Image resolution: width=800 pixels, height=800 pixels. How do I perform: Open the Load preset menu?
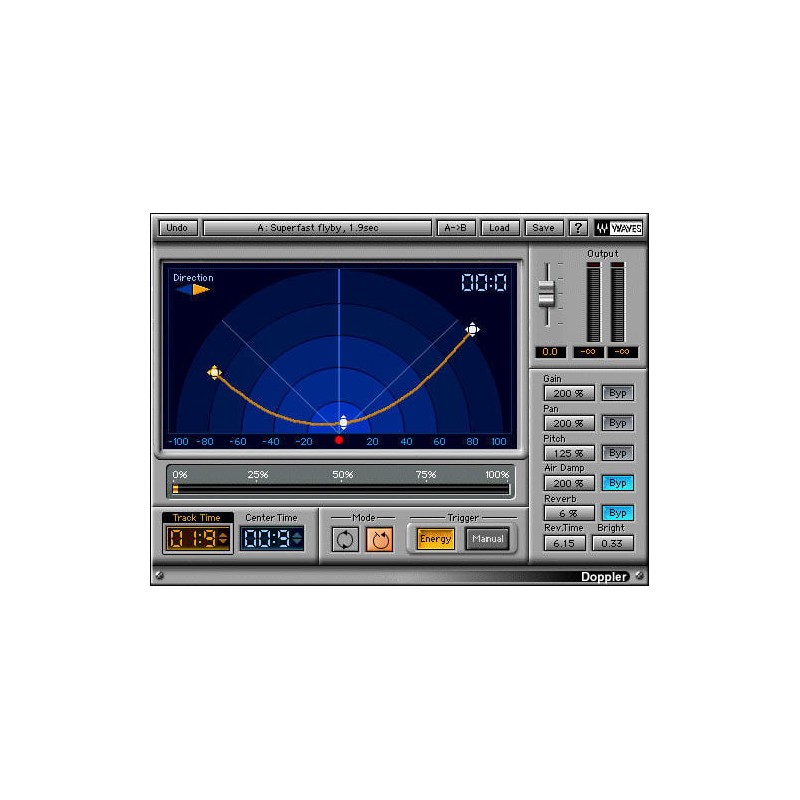[499, 228]
